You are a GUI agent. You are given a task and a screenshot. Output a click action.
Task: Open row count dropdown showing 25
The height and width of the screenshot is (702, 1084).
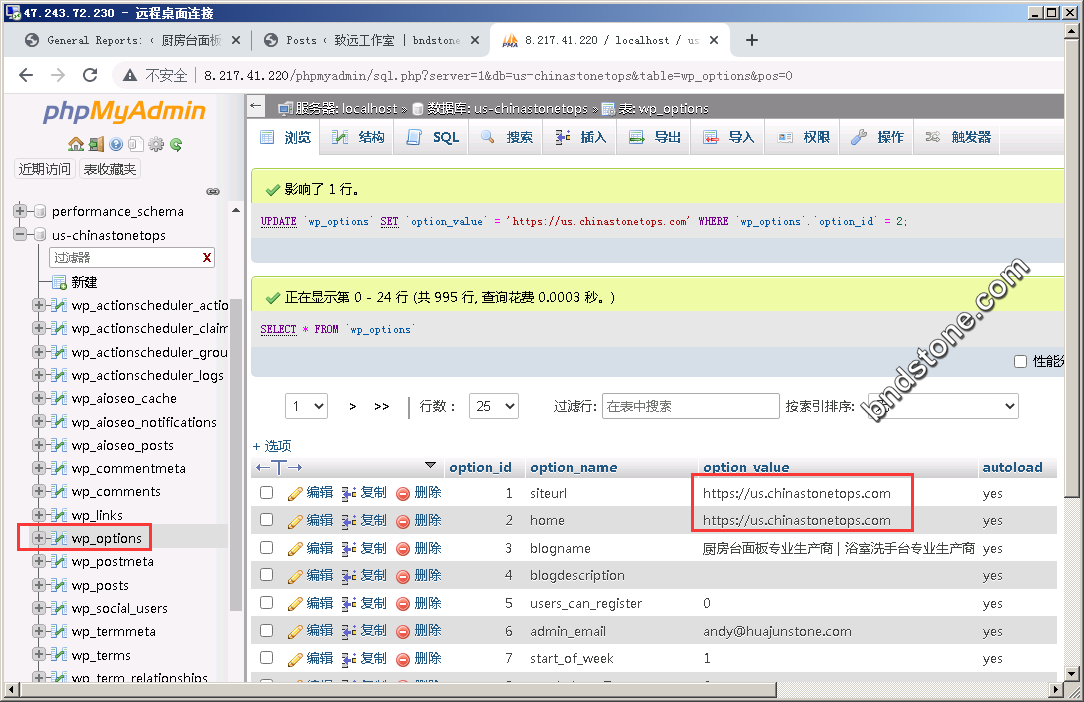494,406
